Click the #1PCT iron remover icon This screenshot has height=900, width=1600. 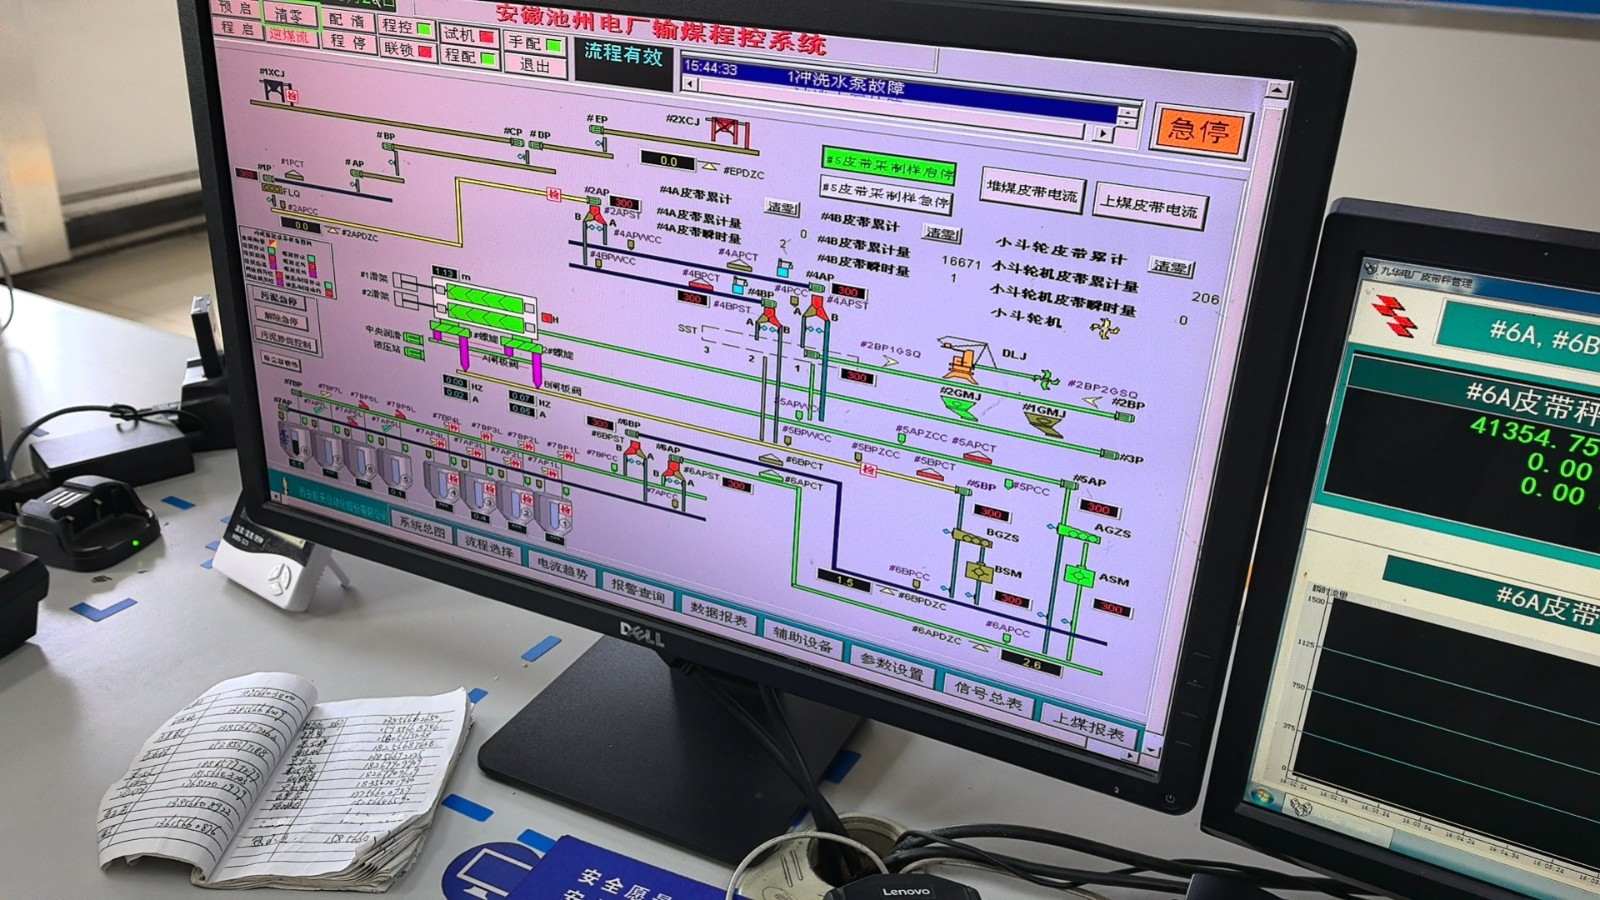tap(294, 174)
